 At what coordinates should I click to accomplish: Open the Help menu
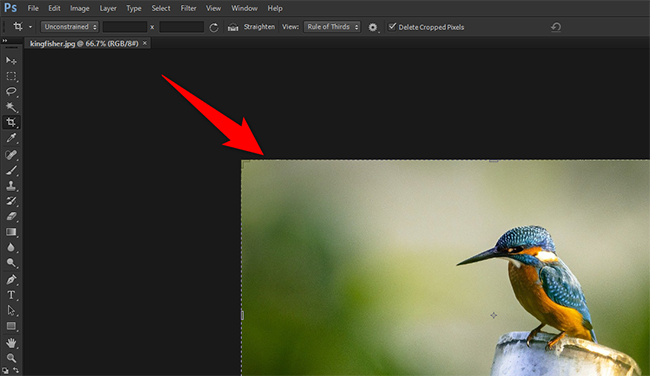pyautogui.click(x=275, y=8)
